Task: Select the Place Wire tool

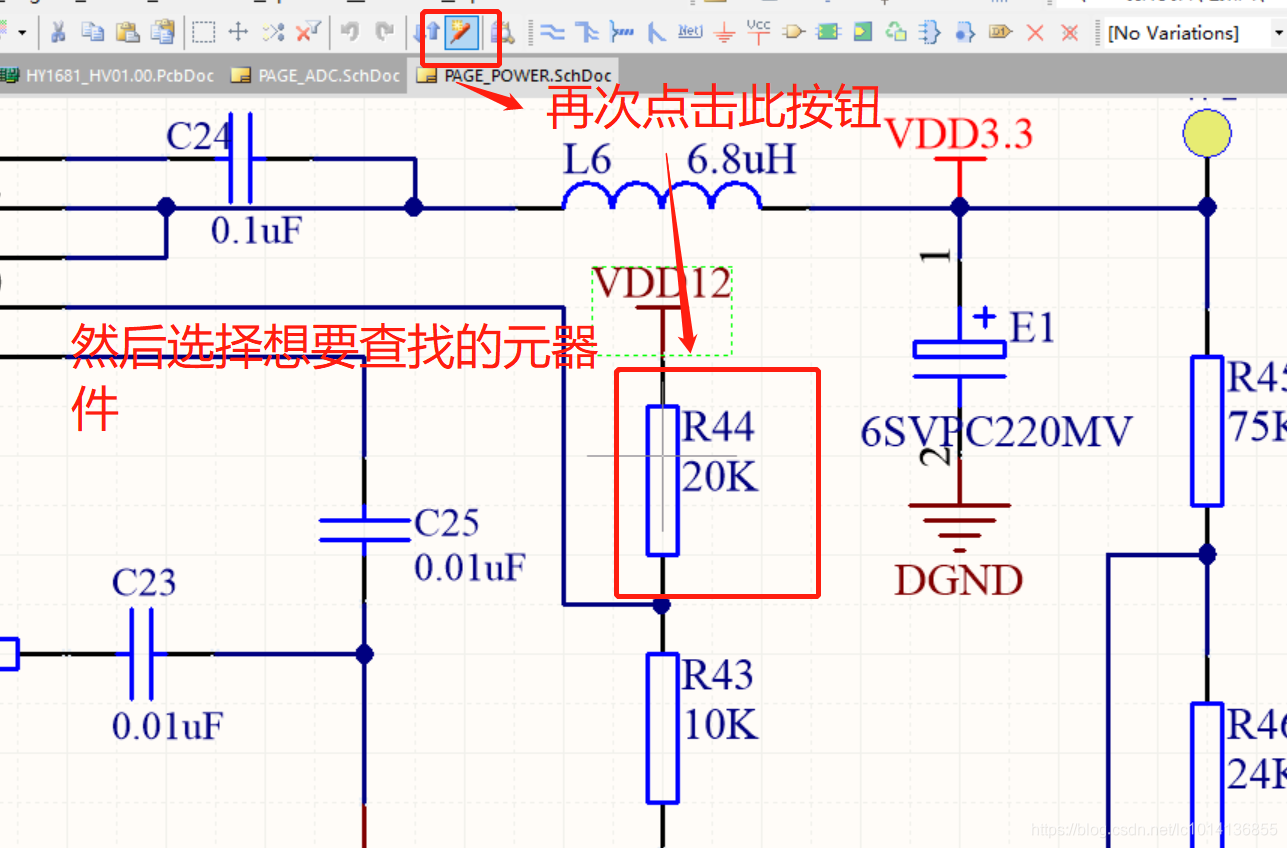Action: 552,32
